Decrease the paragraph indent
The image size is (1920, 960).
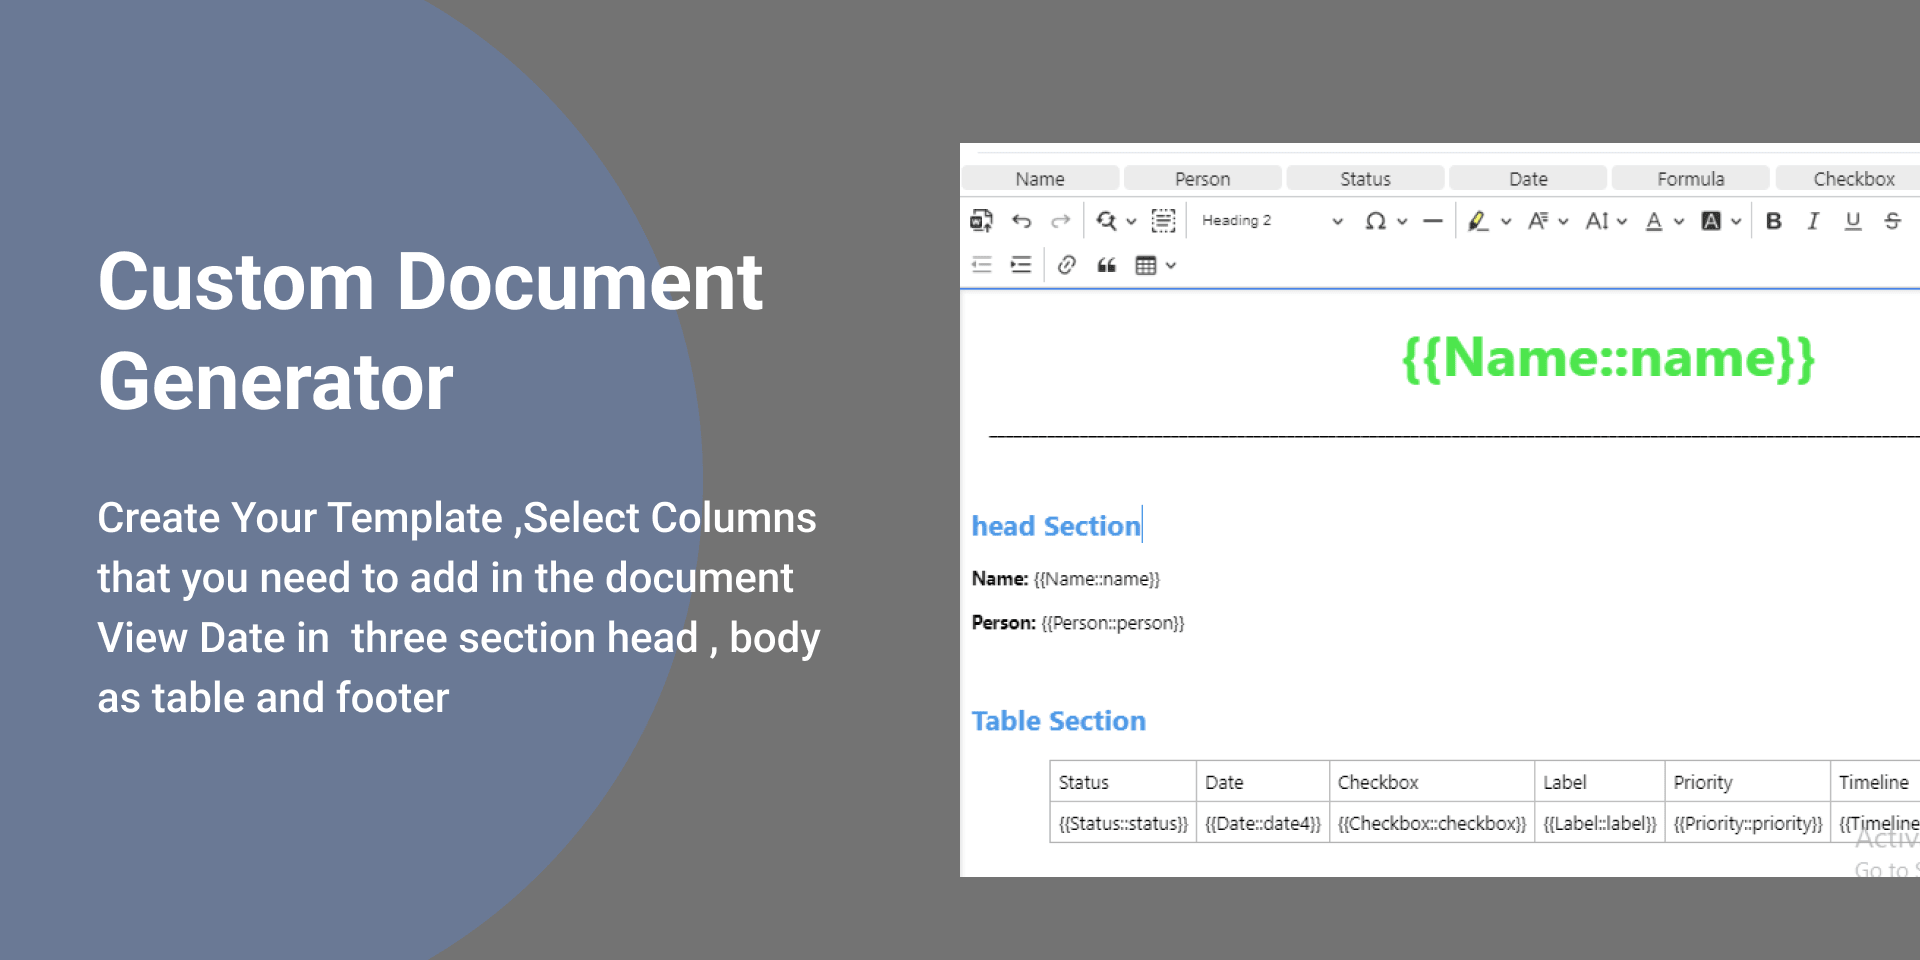[x=982, y=265]
